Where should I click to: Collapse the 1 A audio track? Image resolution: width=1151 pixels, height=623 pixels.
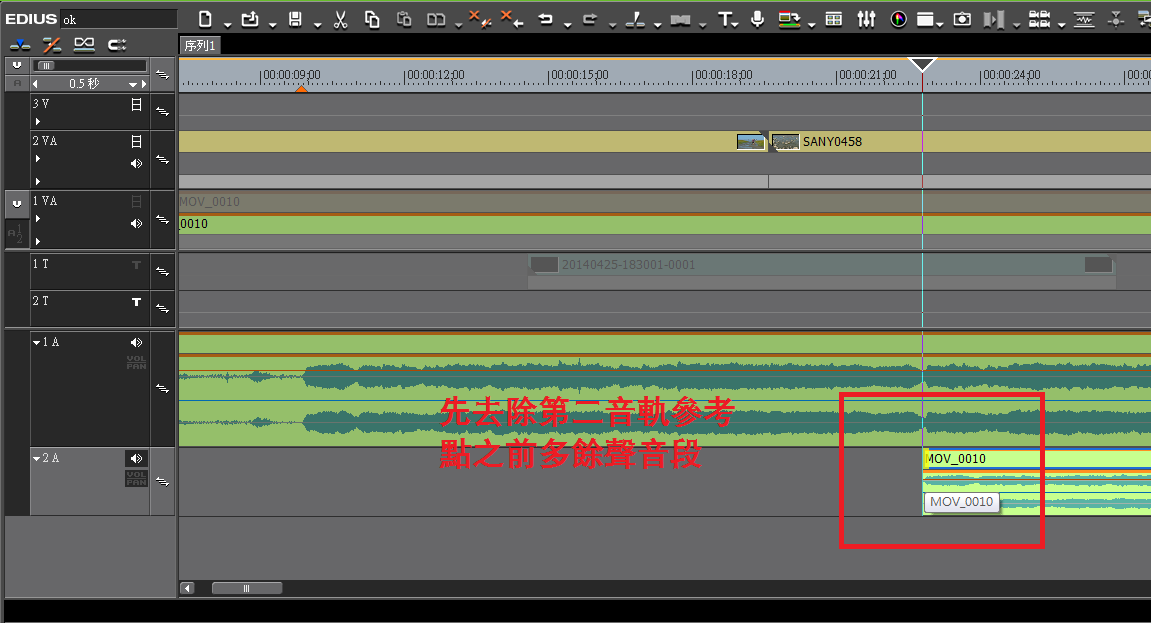(37, 343)
